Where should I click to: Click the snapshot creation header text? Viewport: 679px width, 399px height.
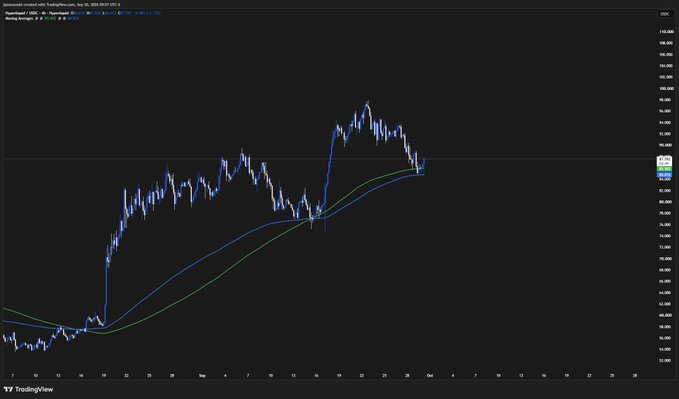click(61, 4)
